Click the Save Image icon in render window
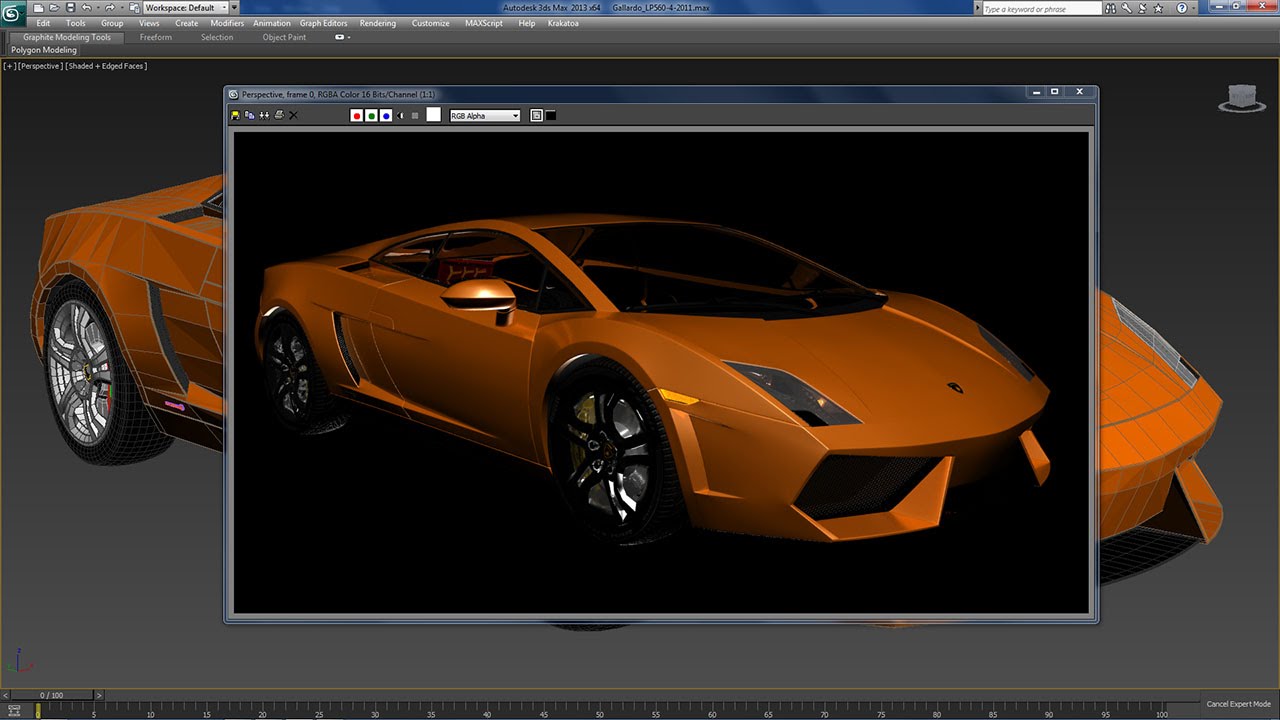The width and height of the screenshot is (1280, 720). point(235,116)
